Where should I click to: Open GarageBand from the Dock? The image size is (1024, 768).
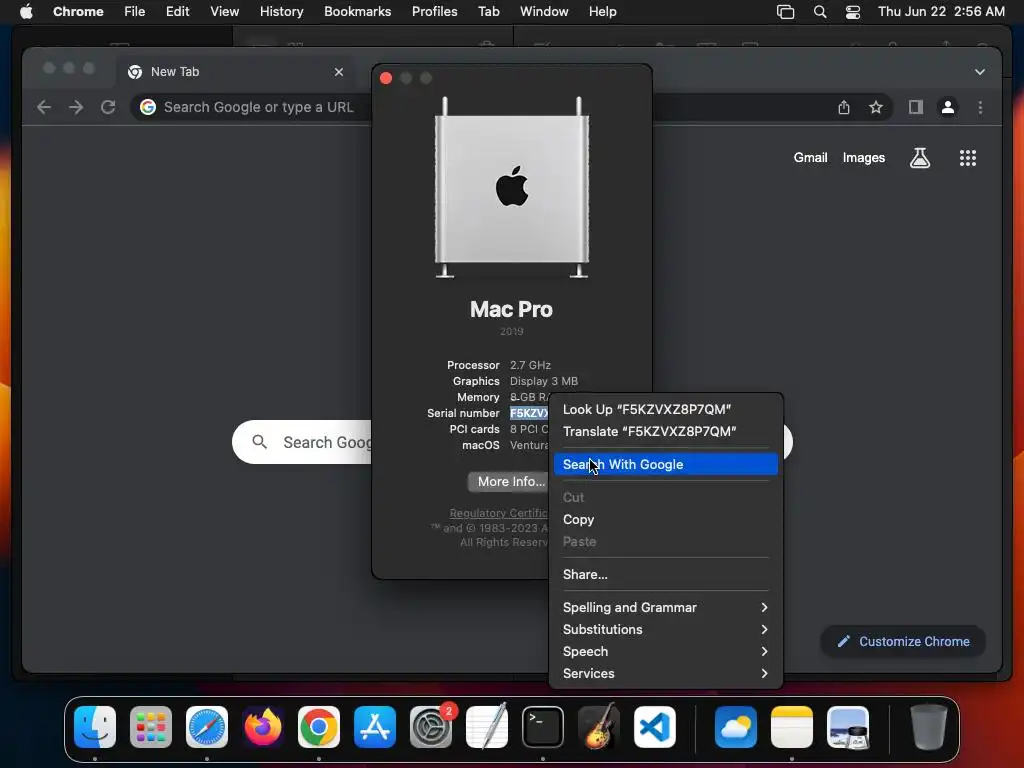(x=599, y=727)
